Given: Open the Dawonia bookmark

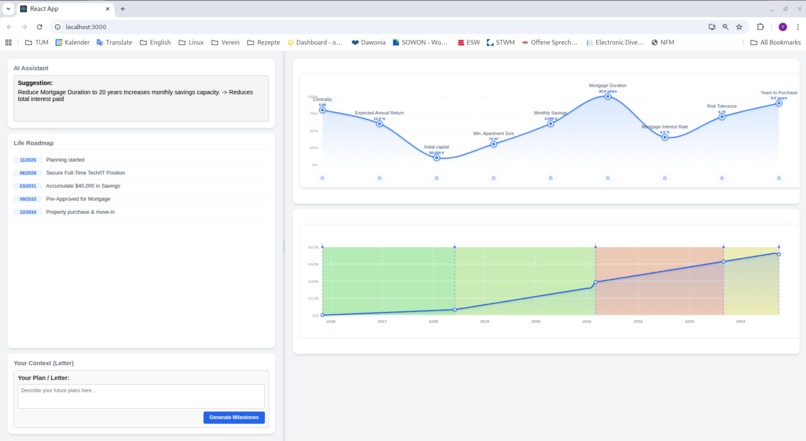Looking at the screenshot, I should [369, 42].
